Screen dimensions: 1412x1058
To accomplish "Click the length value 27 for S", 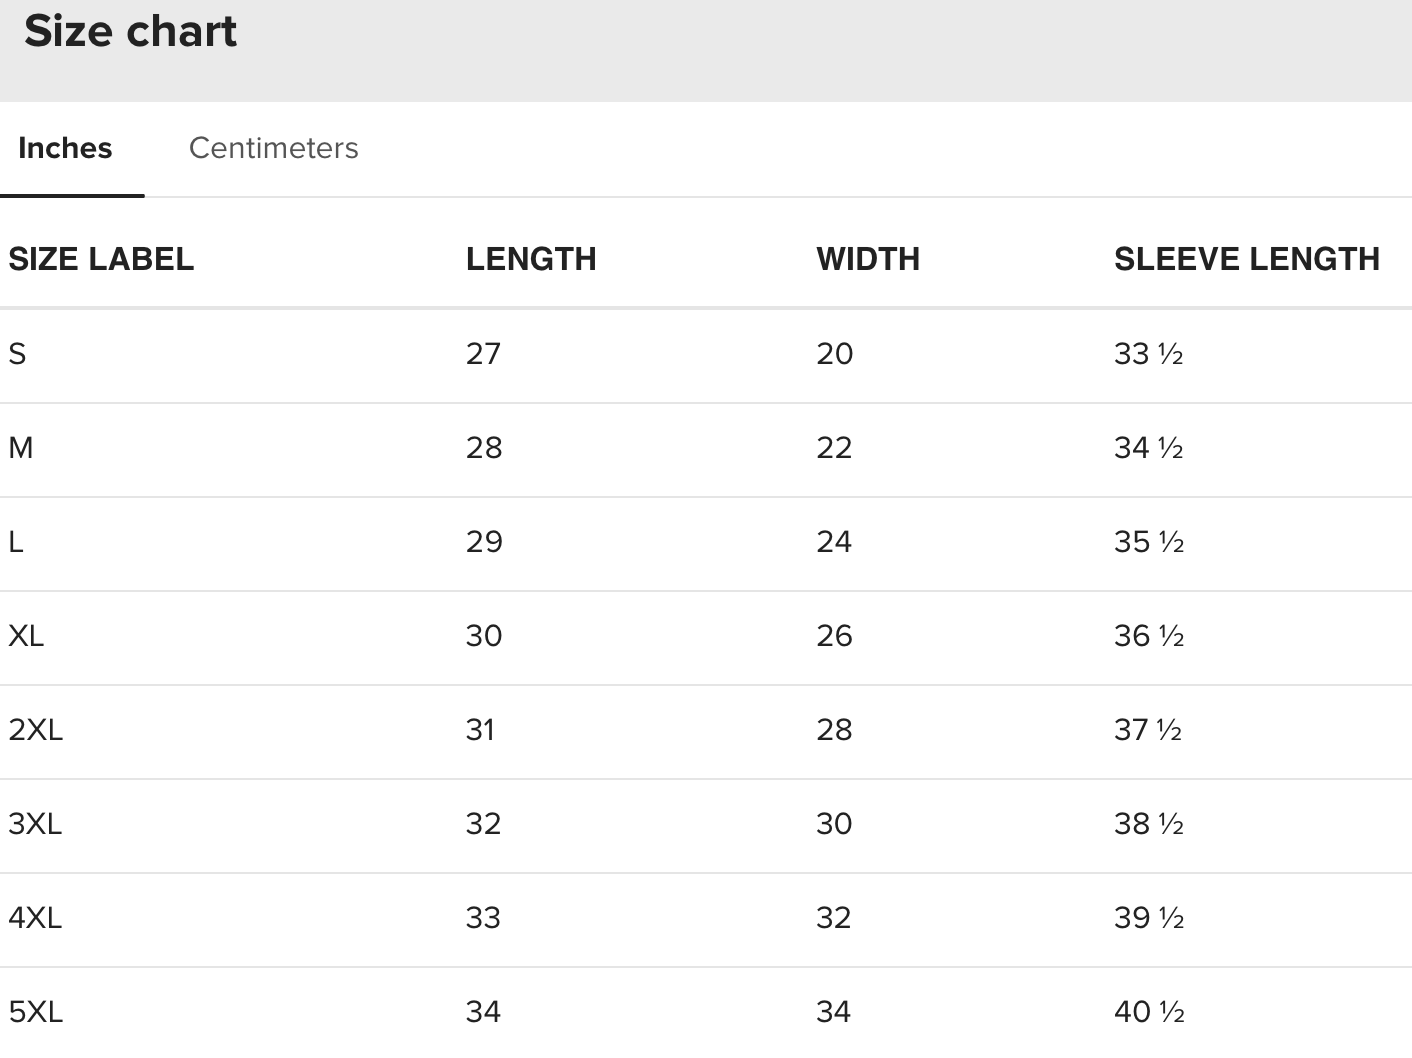I will click(483, 354).
